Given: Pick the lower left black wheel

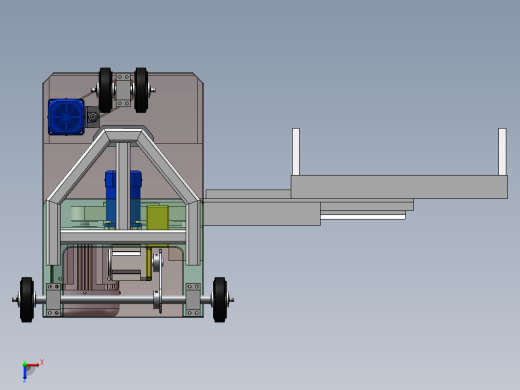Looking at the screenshot, I should 27,299.
